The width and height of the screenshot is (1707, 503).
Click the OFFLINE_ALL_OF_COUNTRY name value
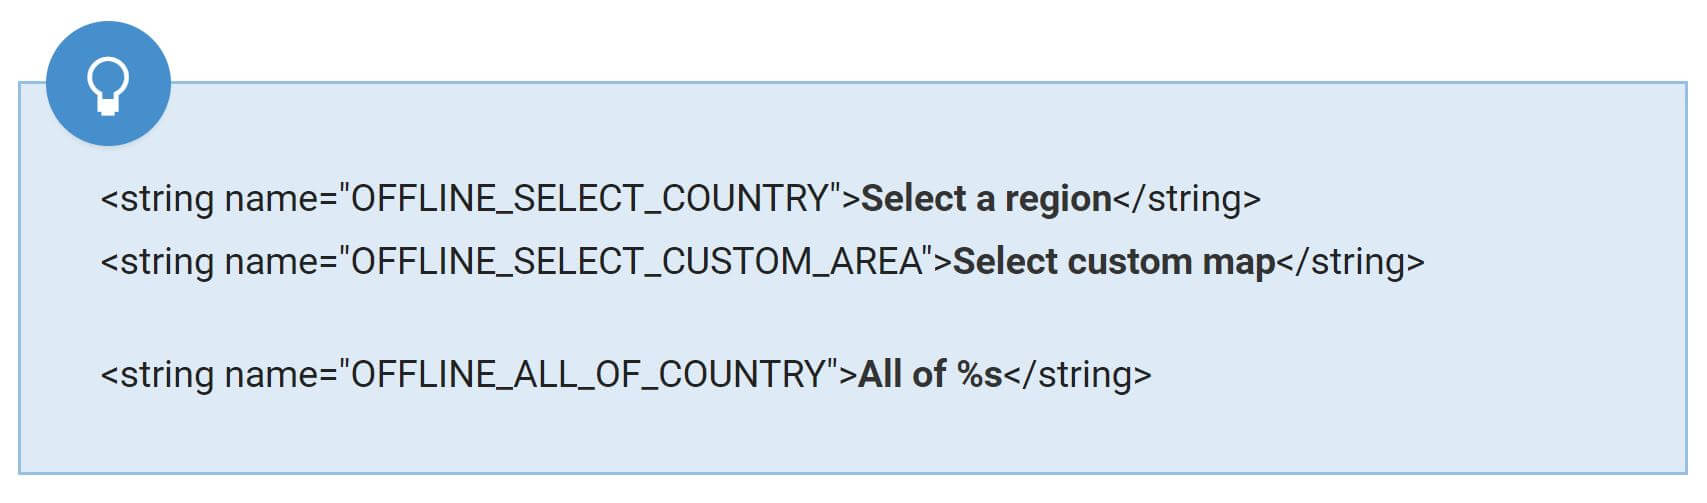[x=589, y=374]
